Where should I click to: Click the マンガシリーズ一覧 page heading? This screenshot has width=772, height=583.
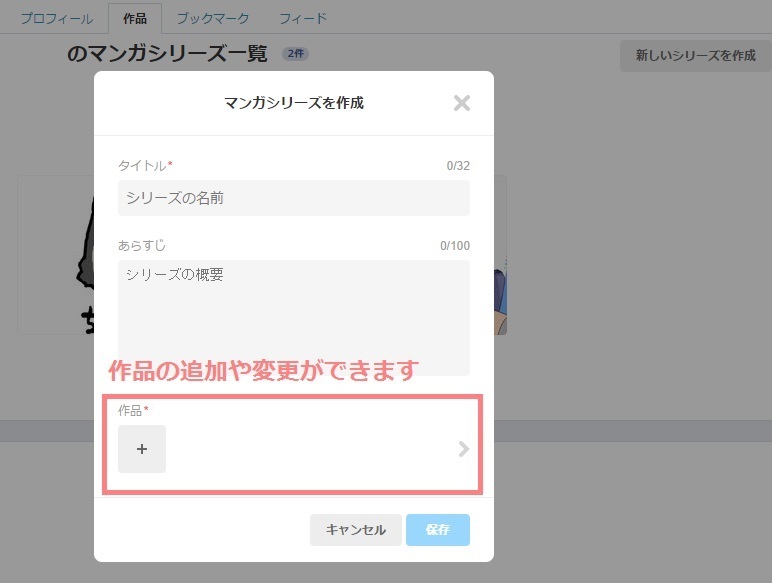pyautogui.click(x=167, y=54)
